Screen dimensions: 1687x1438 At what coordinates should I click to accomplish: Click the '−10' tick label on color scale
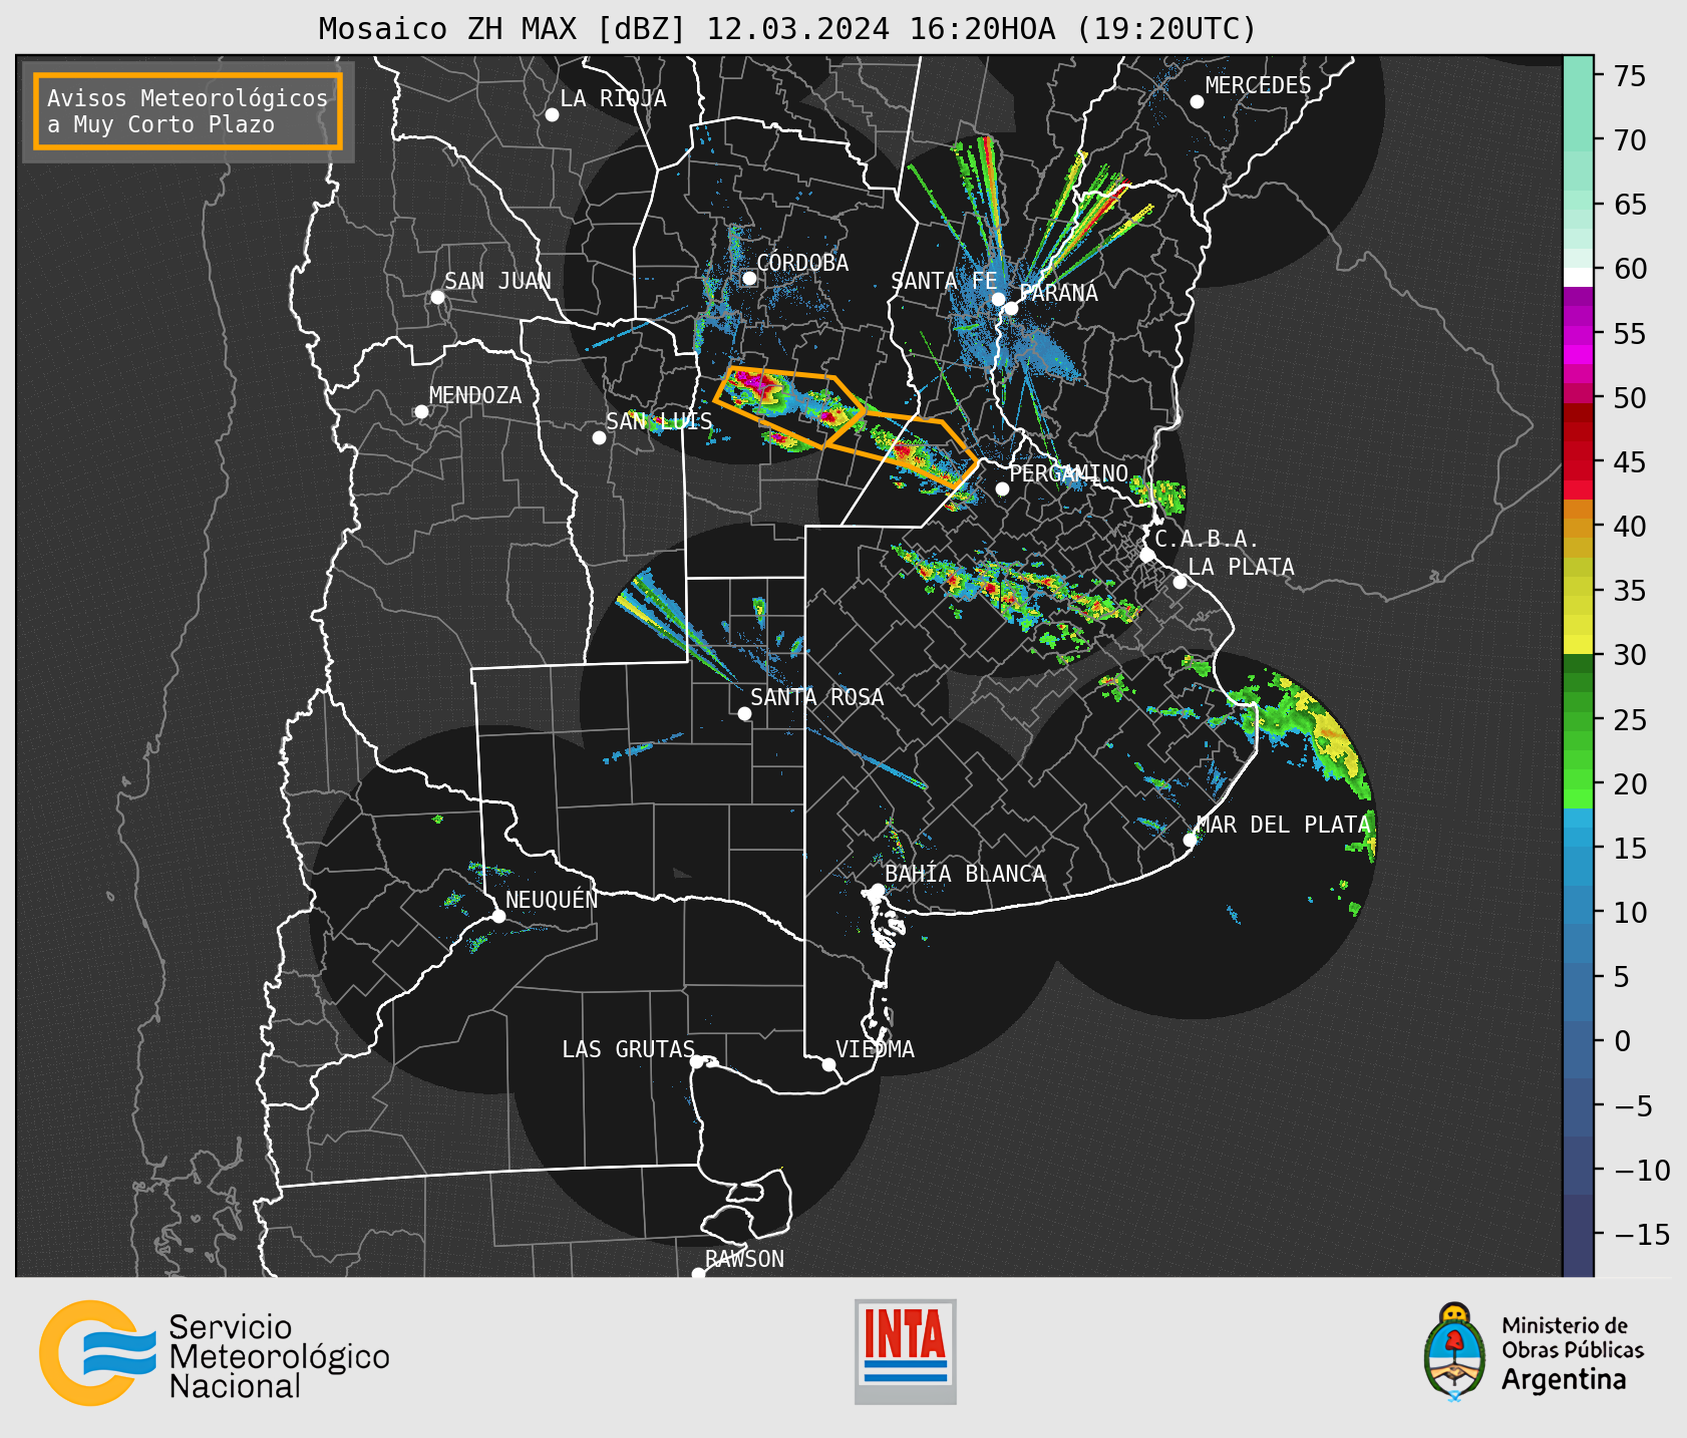1640,1170
